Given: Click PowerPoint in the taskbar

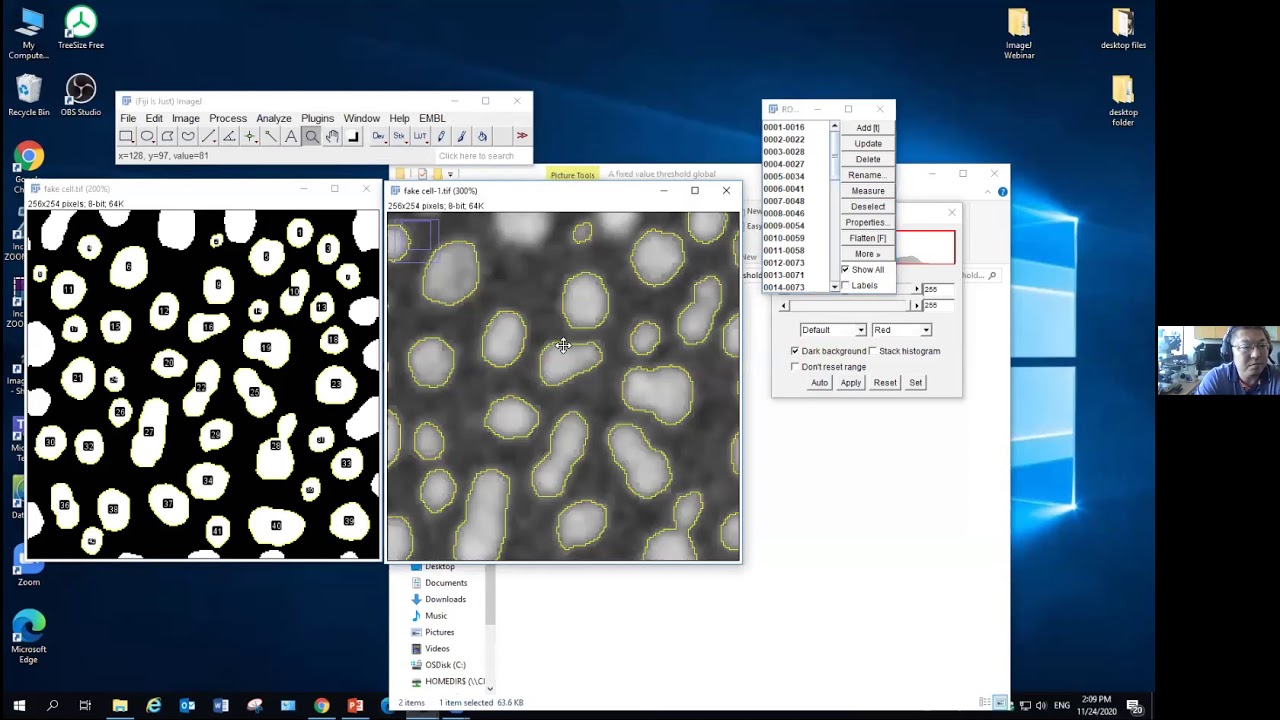Looking at the screenshot, I should (x=355, y=706).
